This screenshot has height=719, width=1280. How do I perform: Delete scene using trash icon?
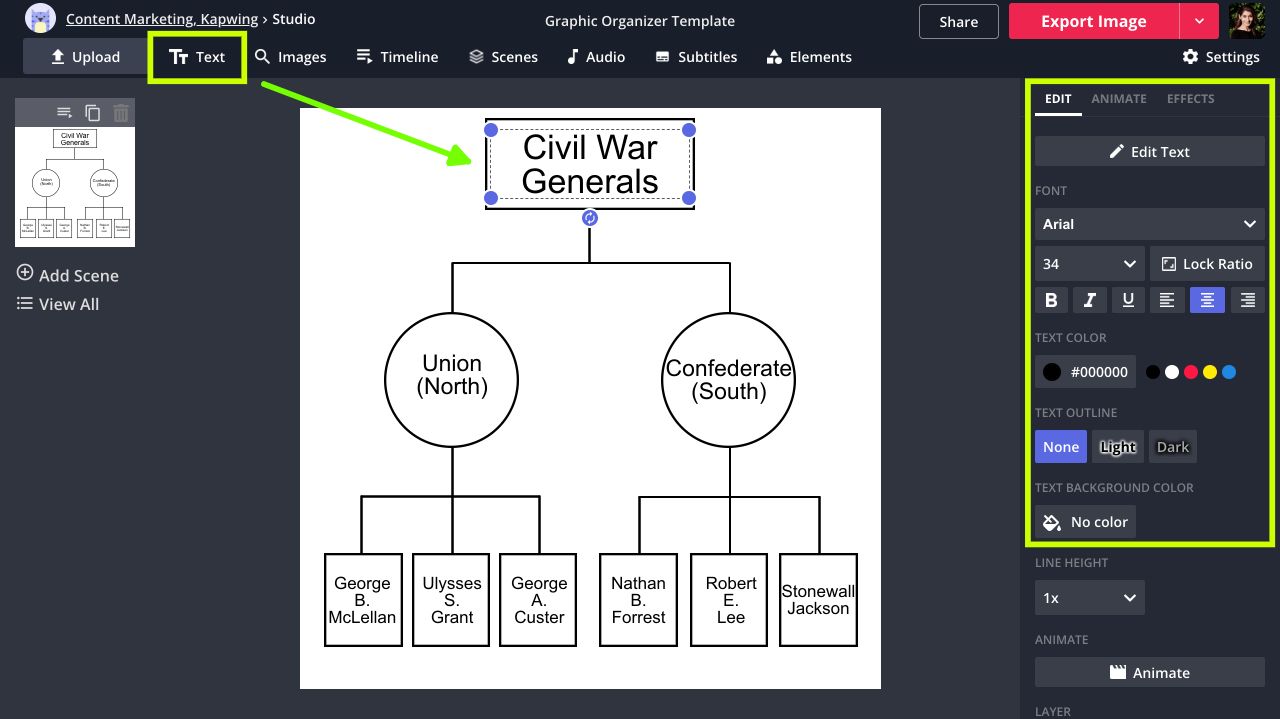(121, 113)
